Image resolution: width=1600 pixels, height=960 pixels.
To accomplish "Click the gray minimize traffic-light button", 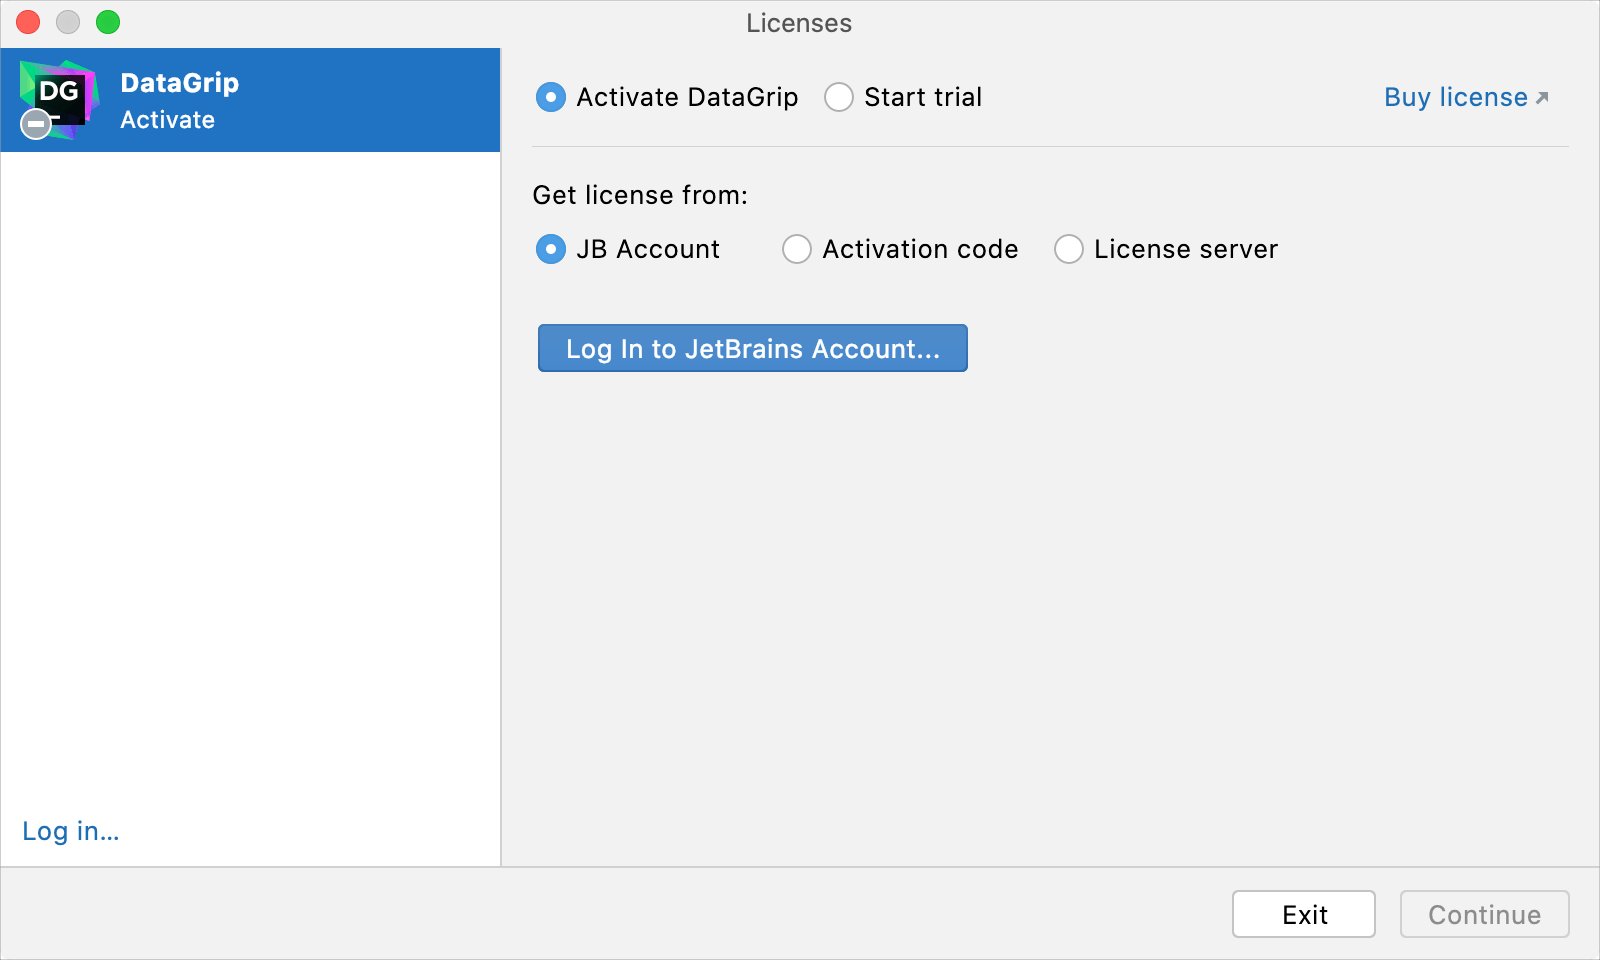I will click(68, 22).
